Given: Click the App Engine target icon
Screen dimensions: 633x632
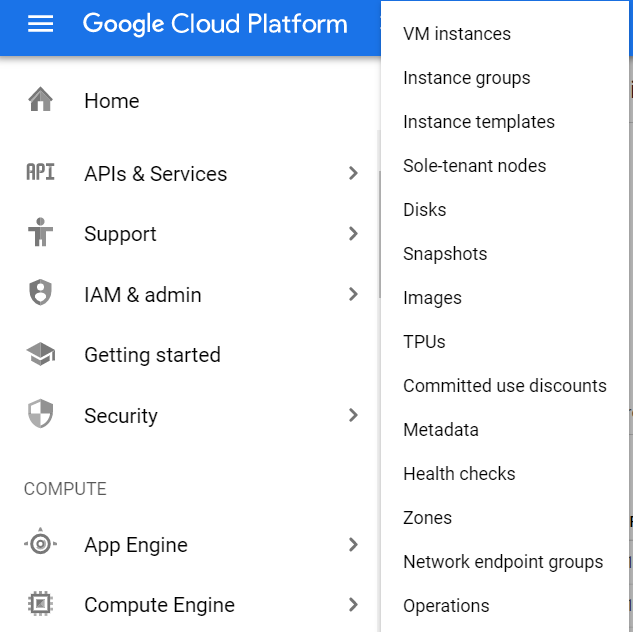Looking at the screenshot, I should click(x=40, y=544).
